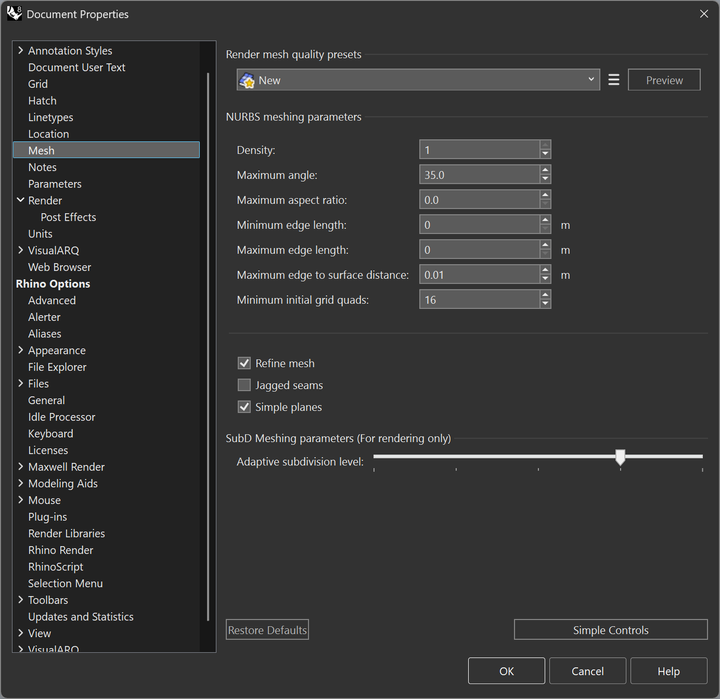The height and width of the screenshot is (699, 720).
Task: Enable the Jagged seams checkbox
Action: (x=244, y=385)
